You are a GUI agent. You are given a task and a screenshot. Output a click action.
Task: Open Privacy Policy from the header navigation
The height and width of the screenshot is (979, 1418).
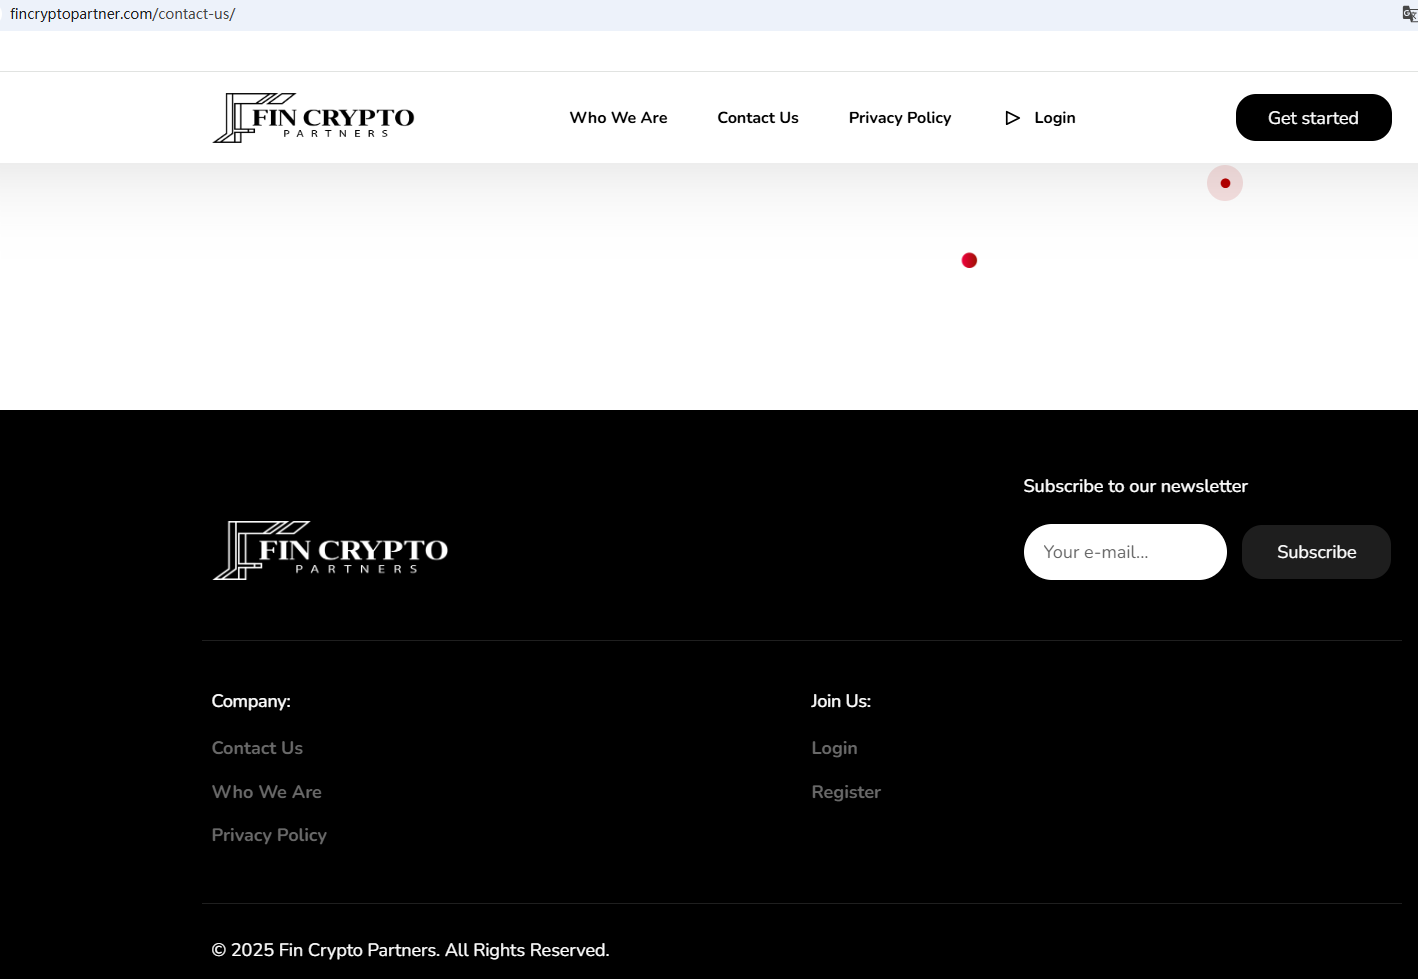[899, 118]
